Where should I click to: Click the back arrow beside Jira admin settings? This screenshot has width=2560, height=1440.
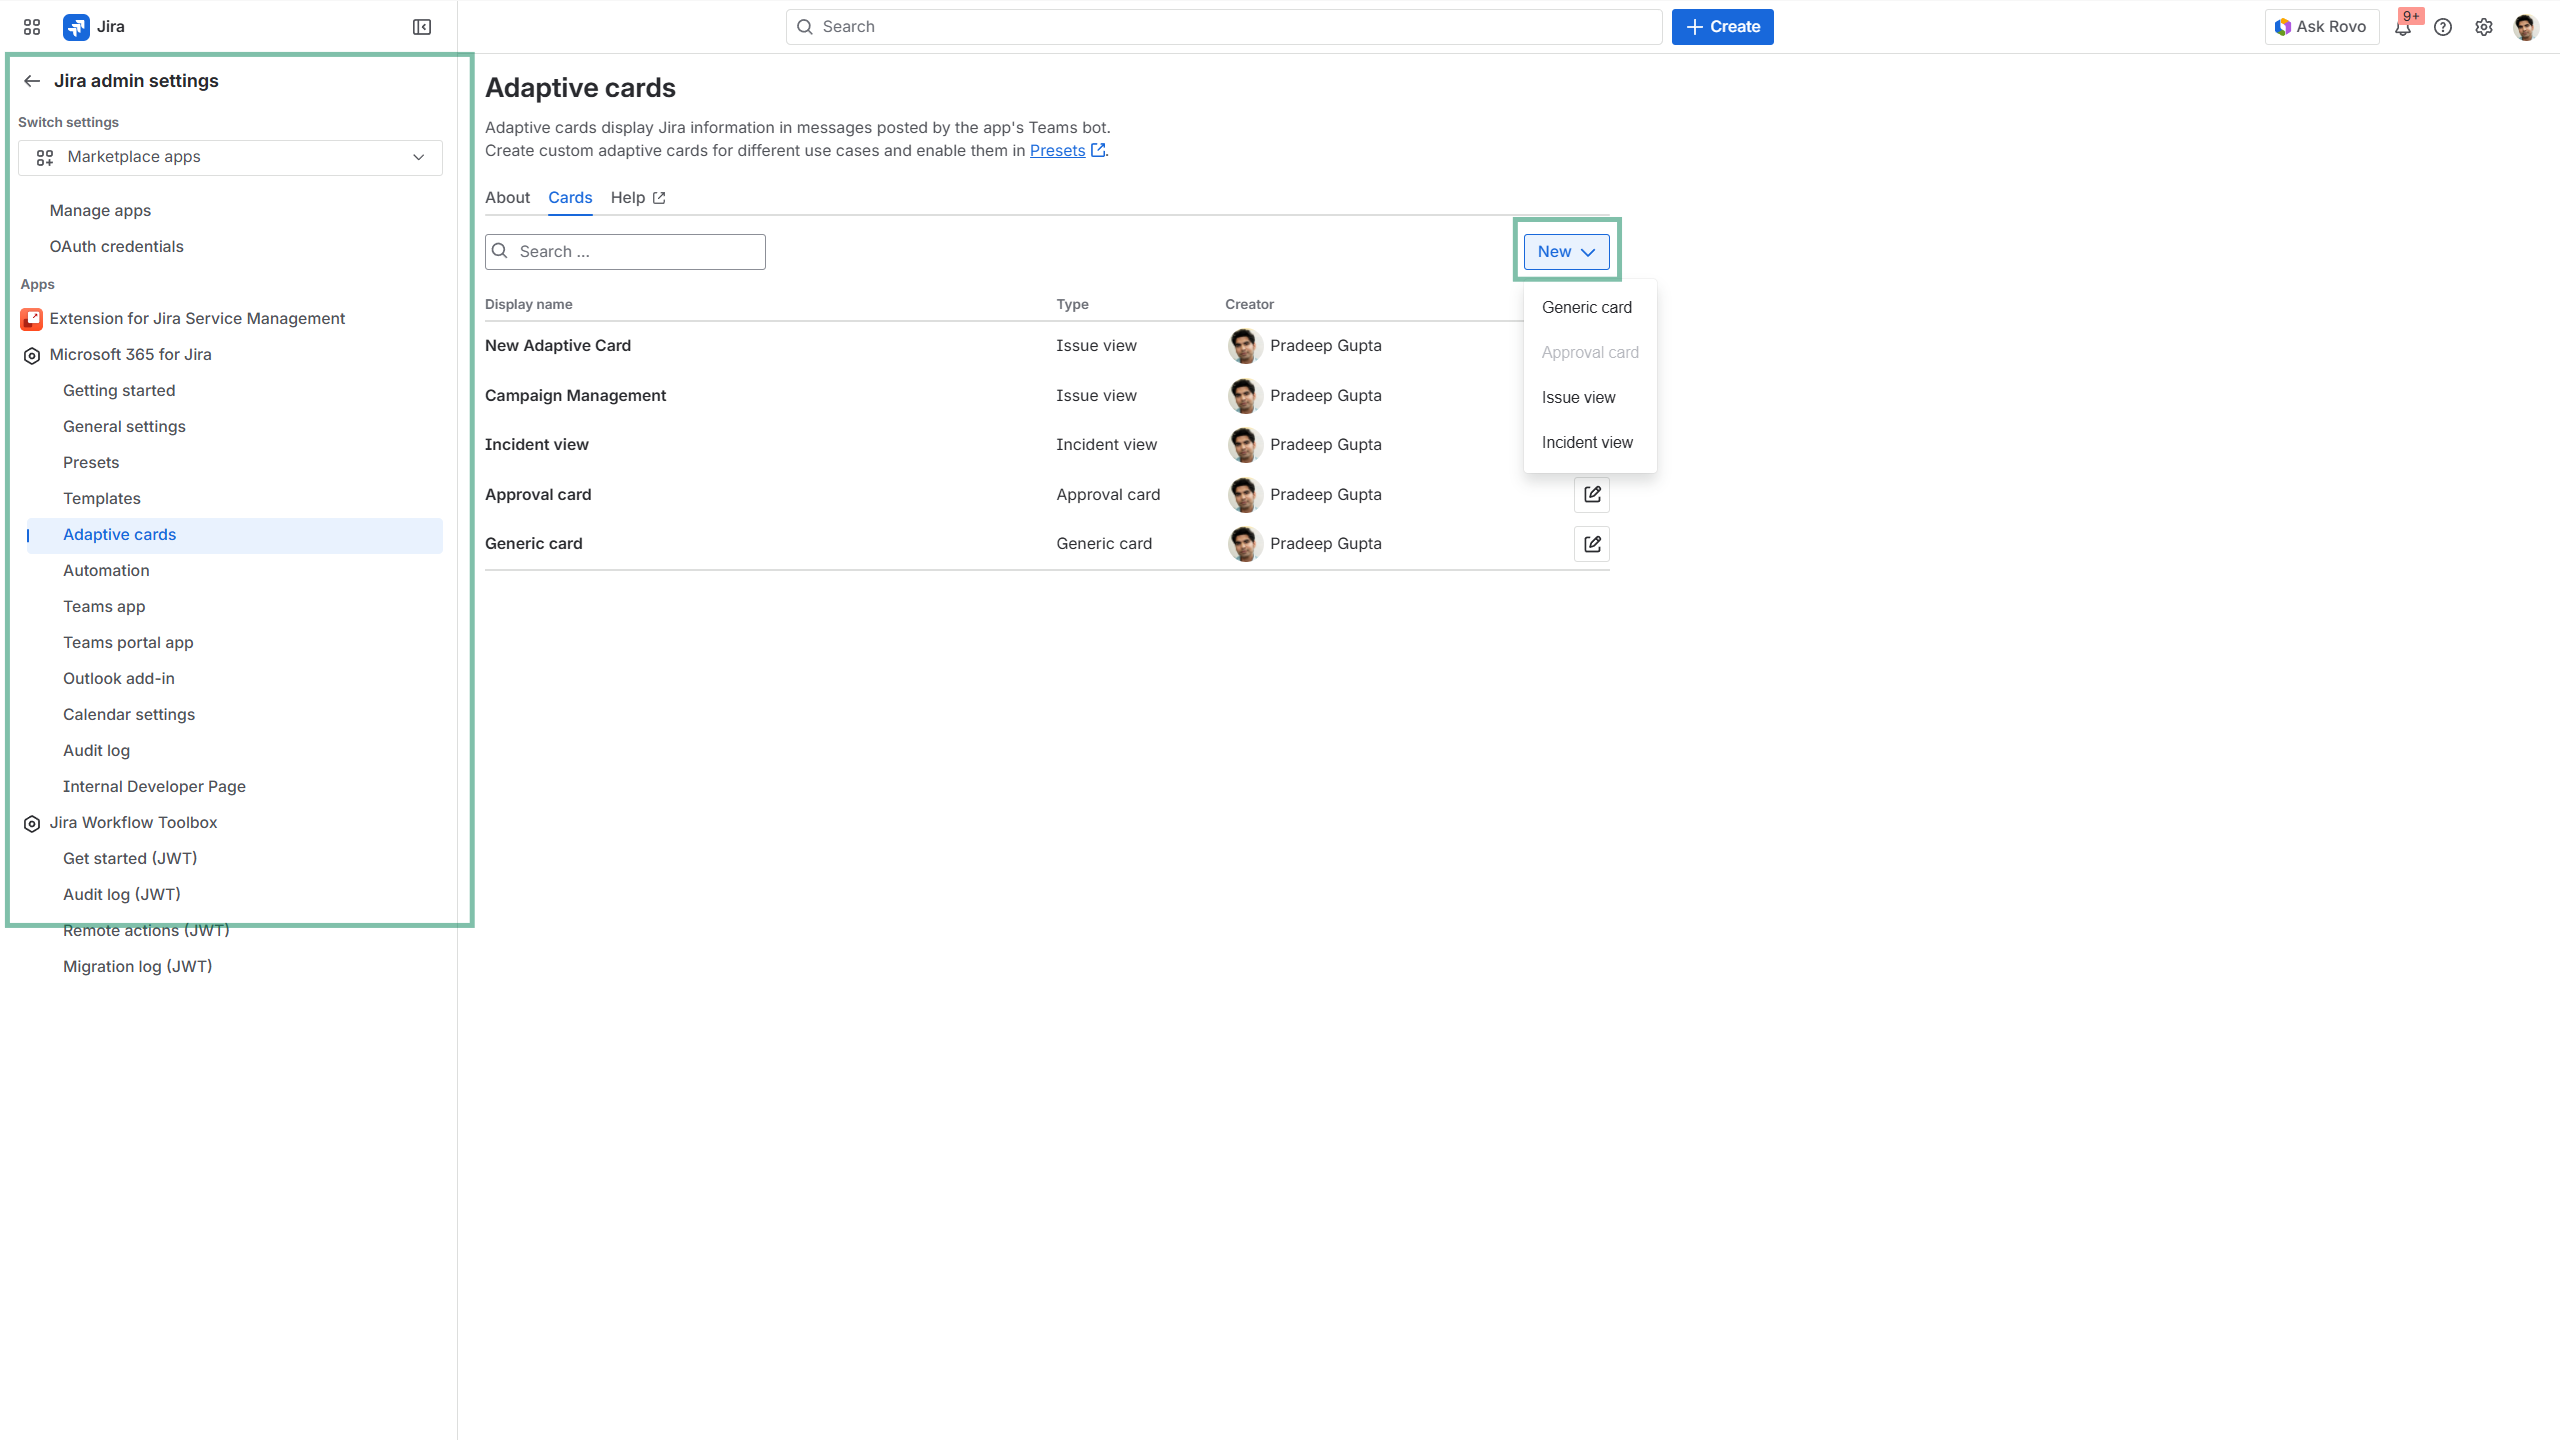click(32, 81)
